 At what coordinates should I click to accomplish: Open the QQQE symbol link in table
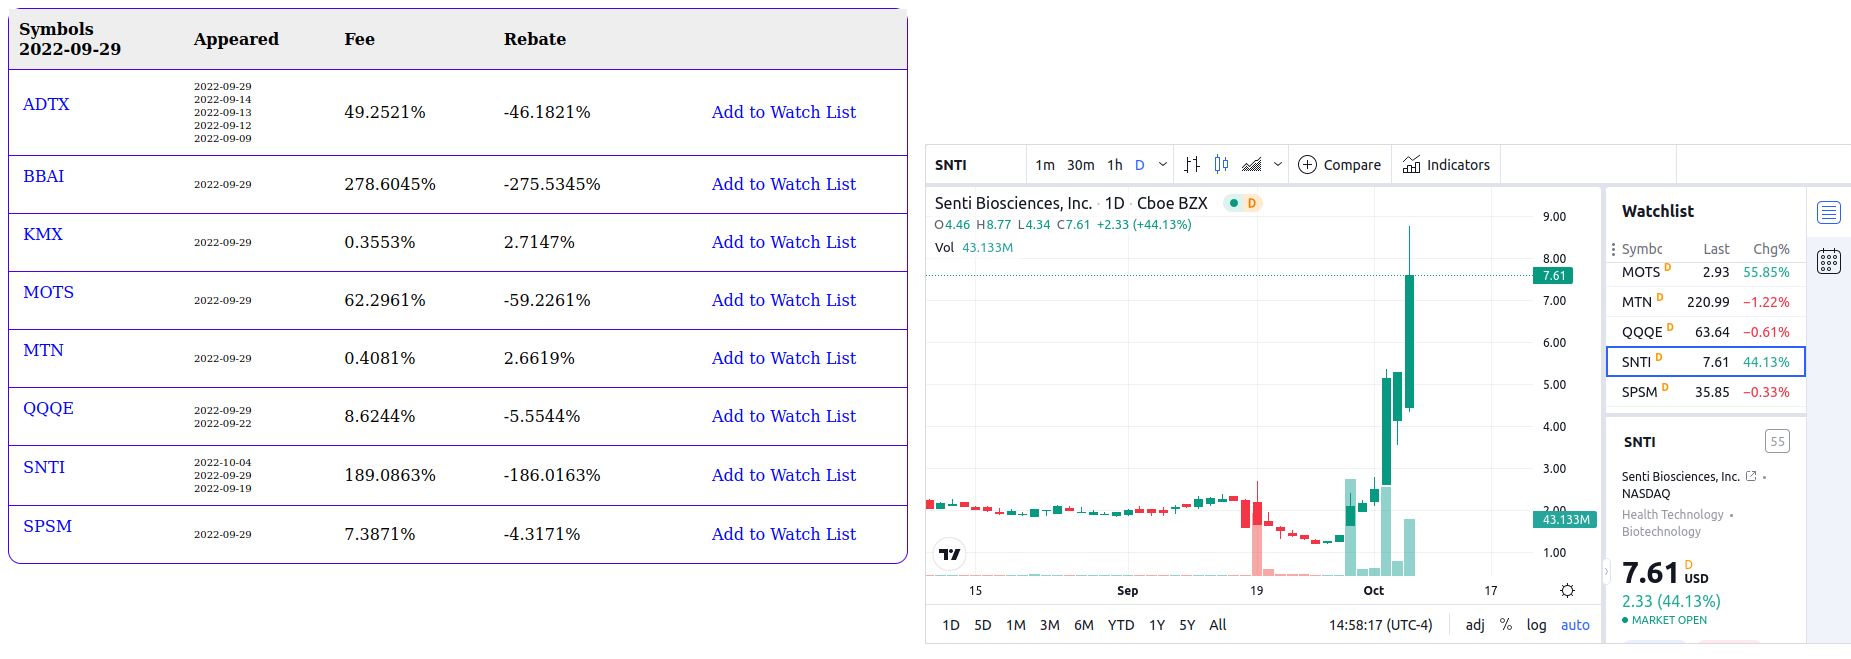coord(49,408)
